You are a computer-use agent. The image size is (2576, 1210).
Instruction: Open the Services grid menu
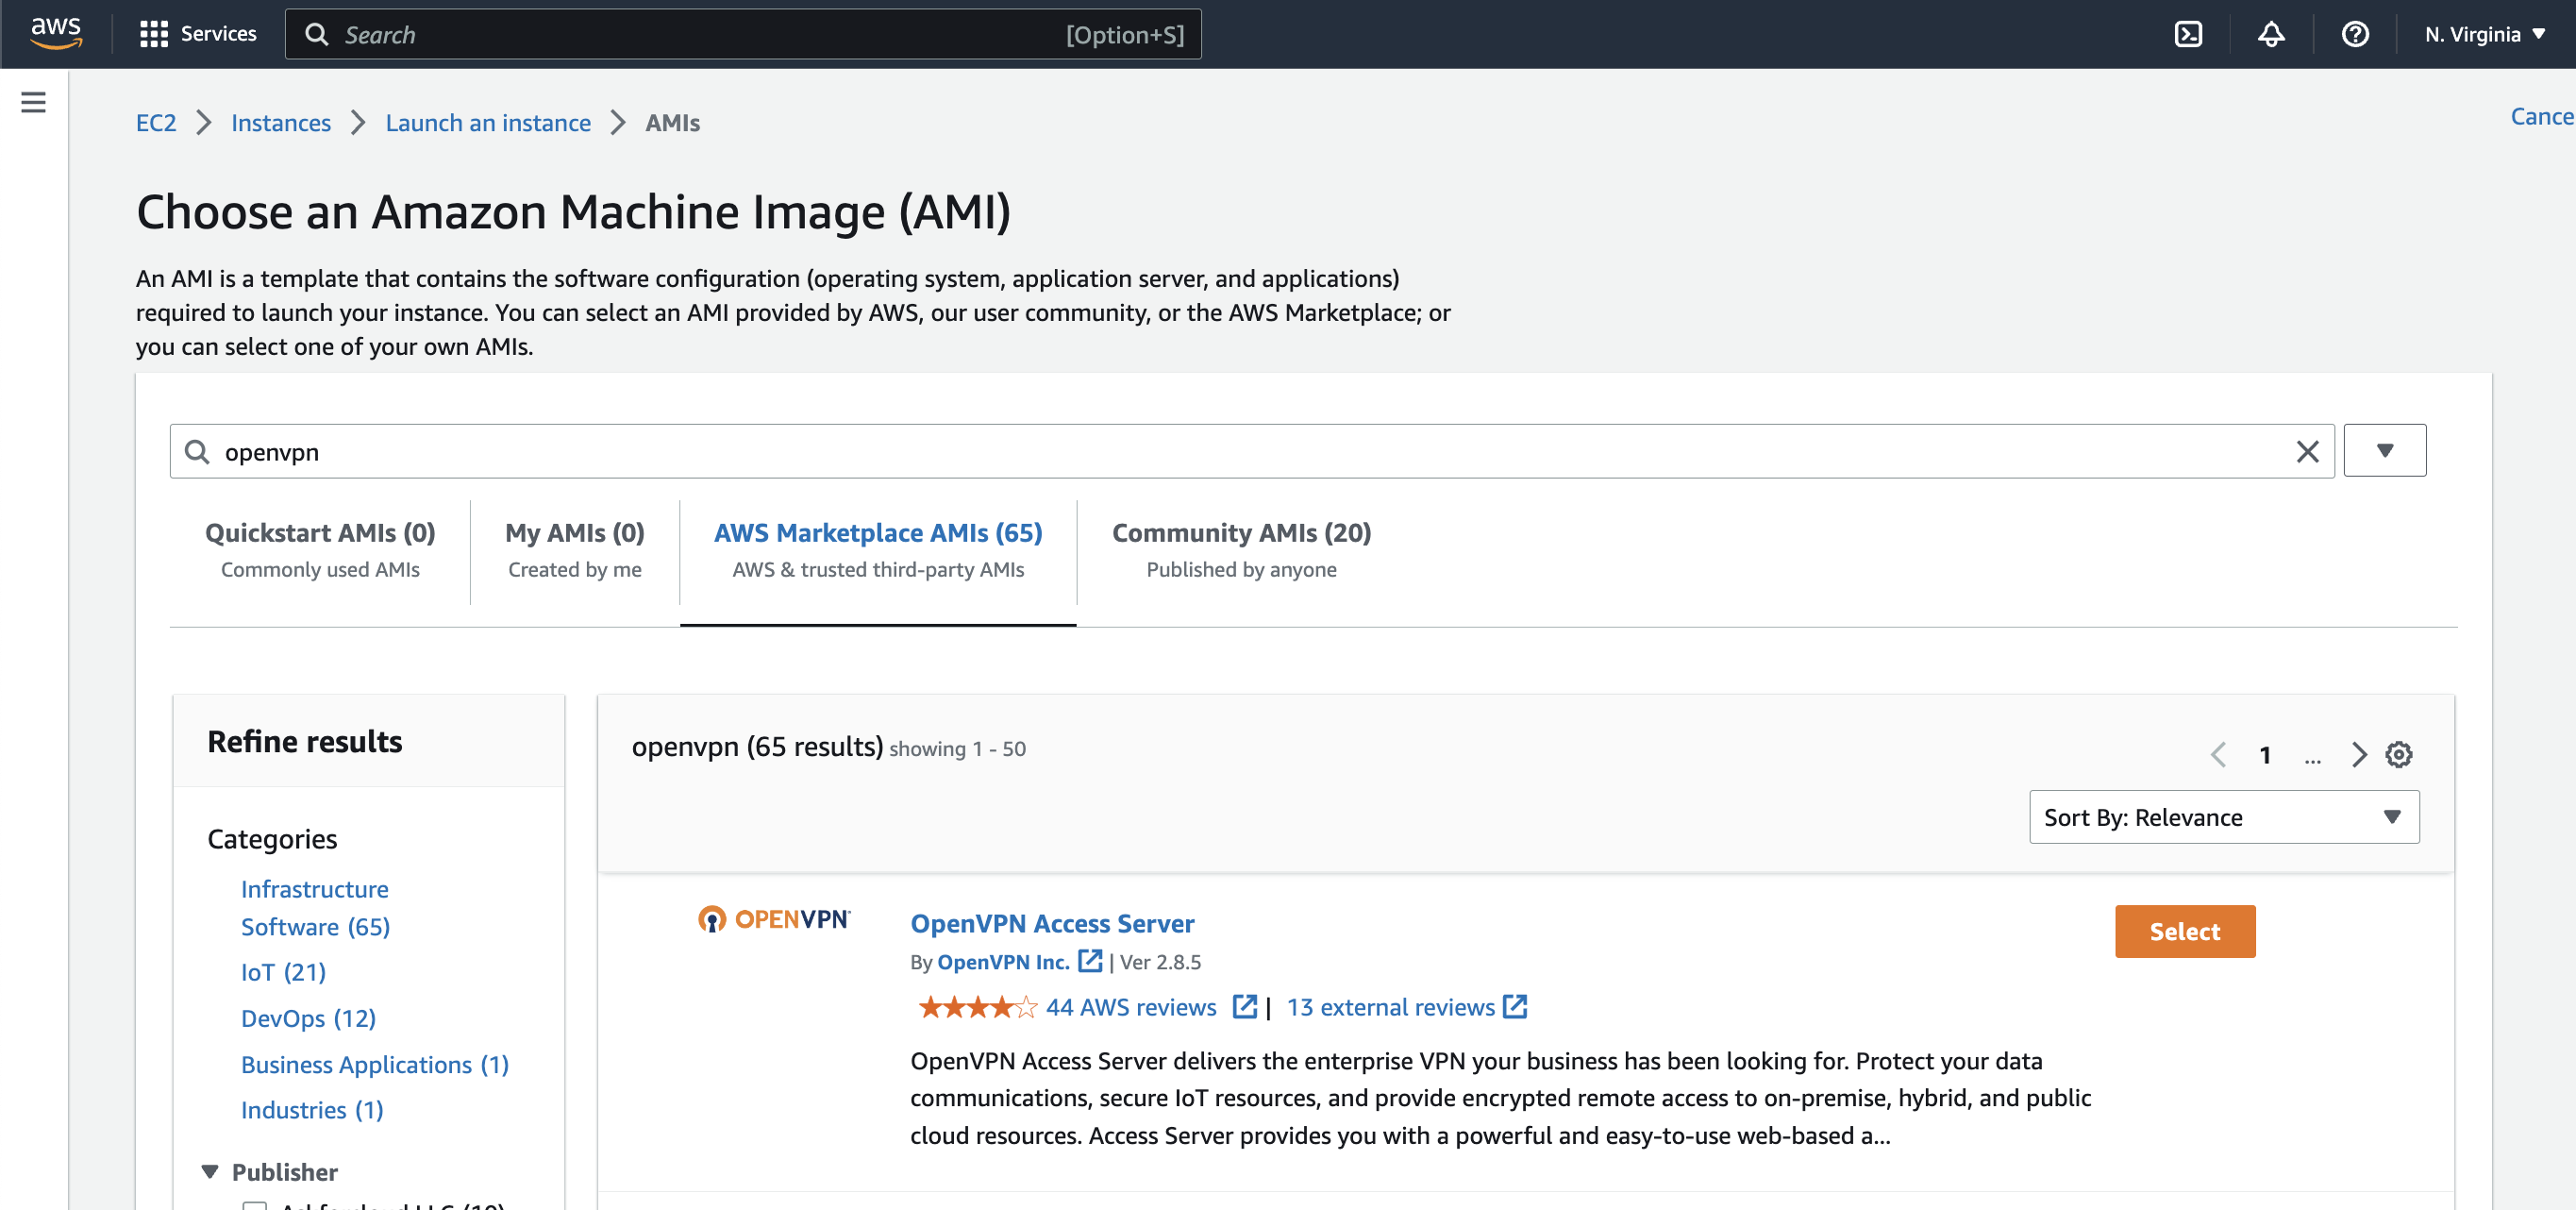point(198,34)
